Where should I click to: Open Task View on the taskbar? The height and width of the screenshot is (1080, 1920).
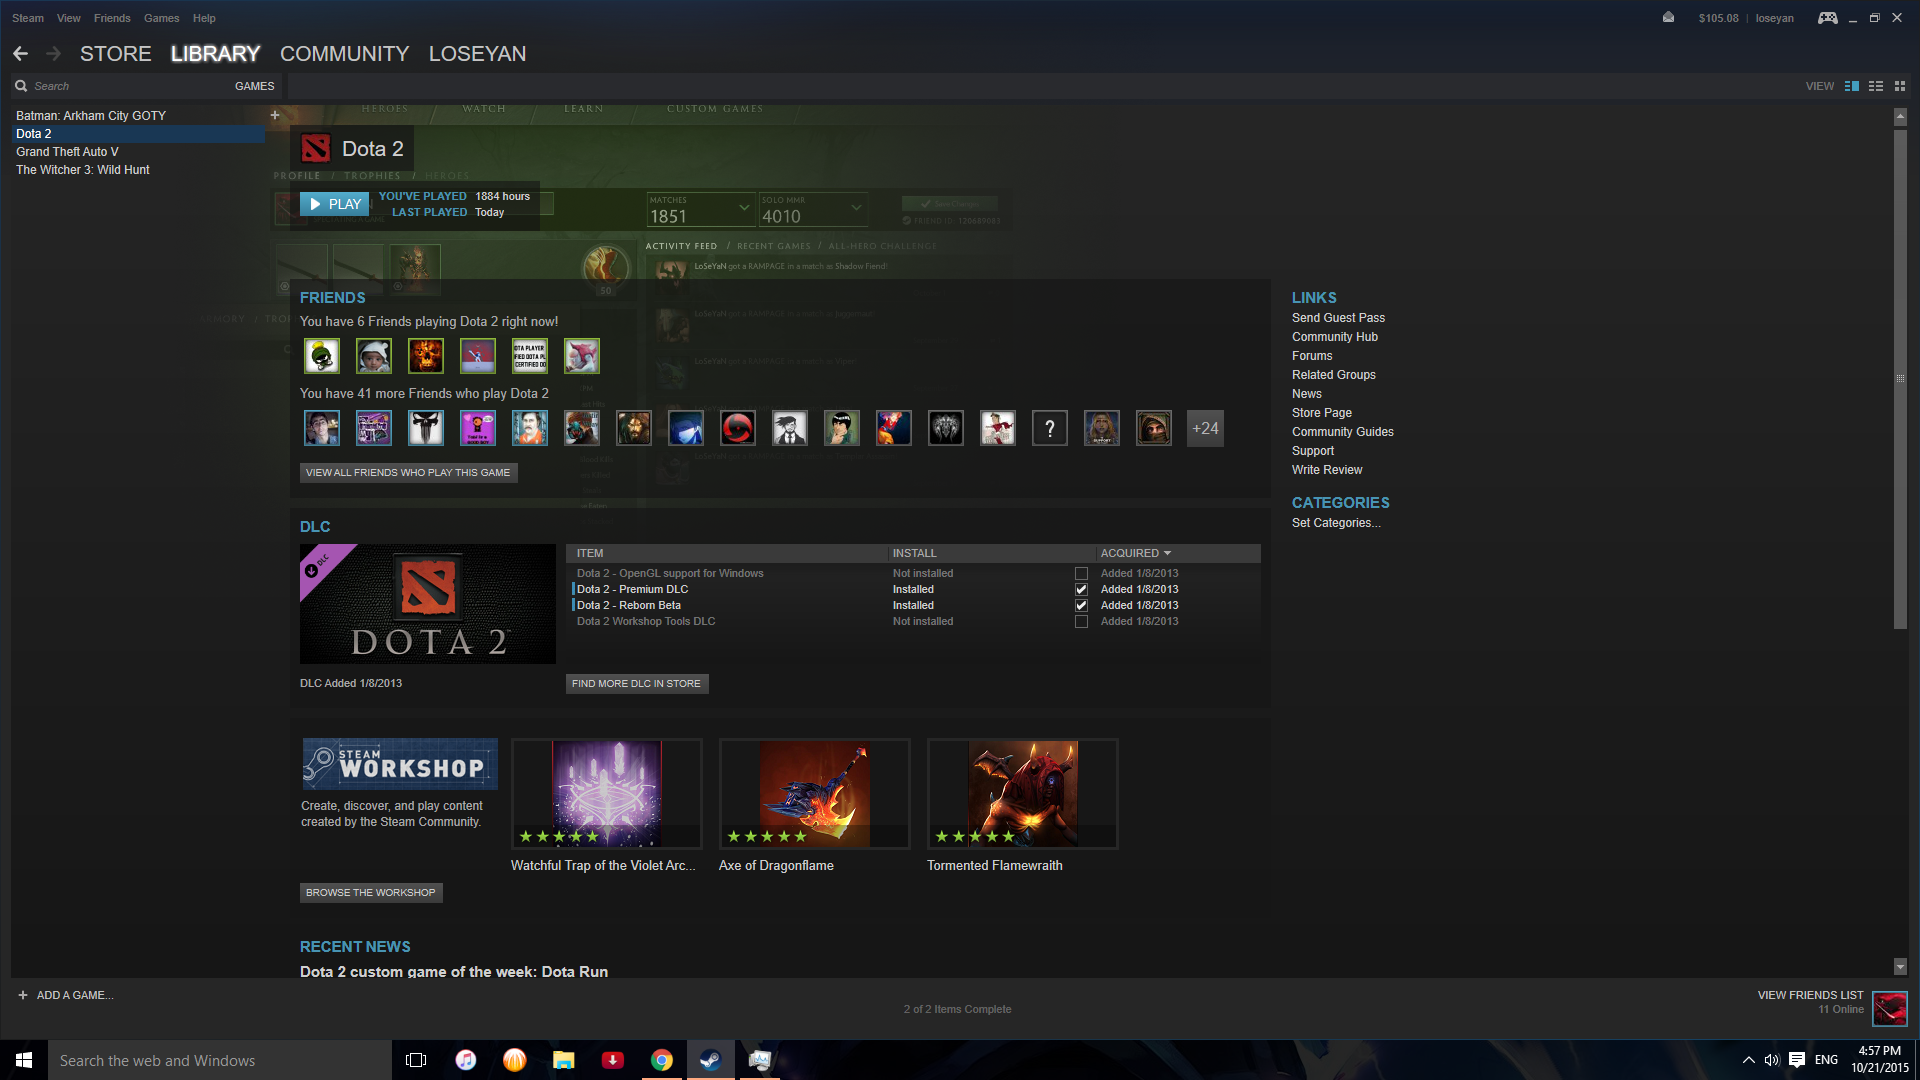(416, 1060)
